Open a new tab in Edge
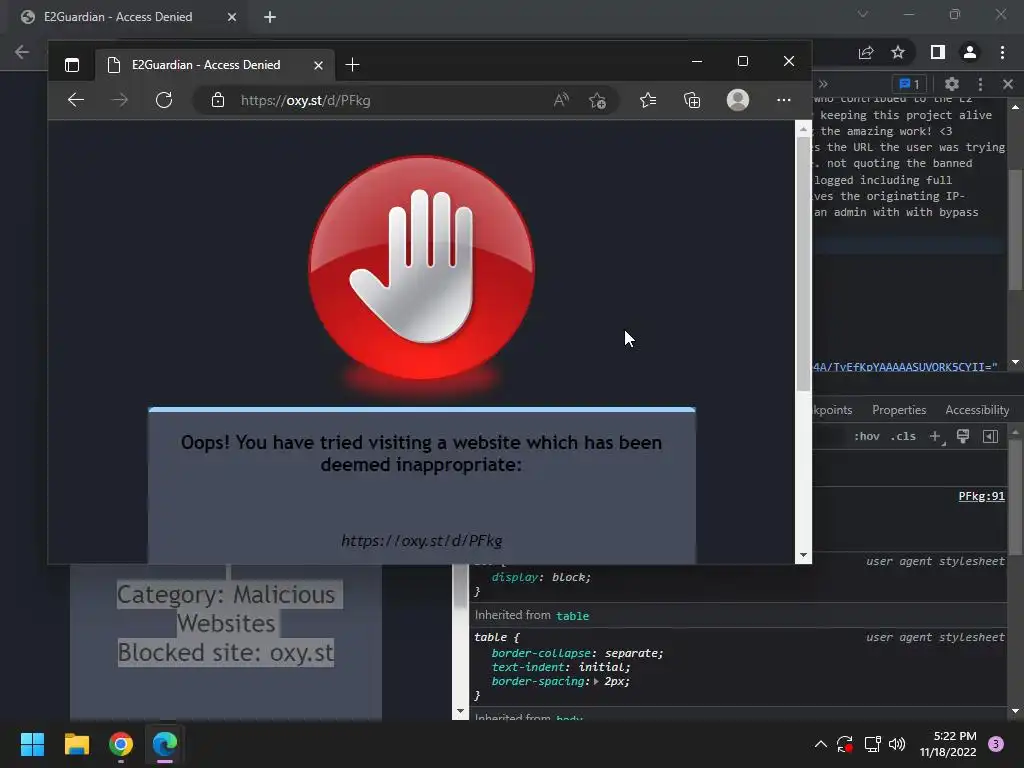This screenshot has height=768, width=1024. (352, 65)
